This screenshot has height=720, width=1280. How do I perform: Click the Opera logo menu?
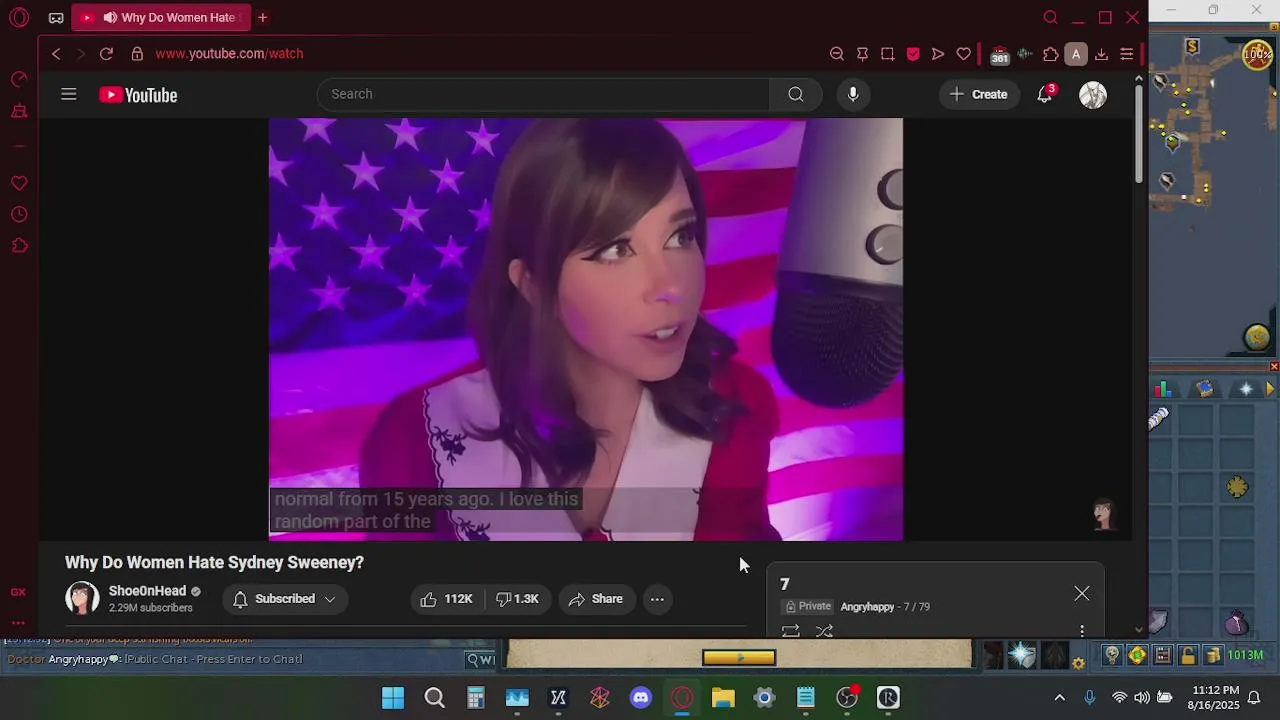[x=18, y=17]
